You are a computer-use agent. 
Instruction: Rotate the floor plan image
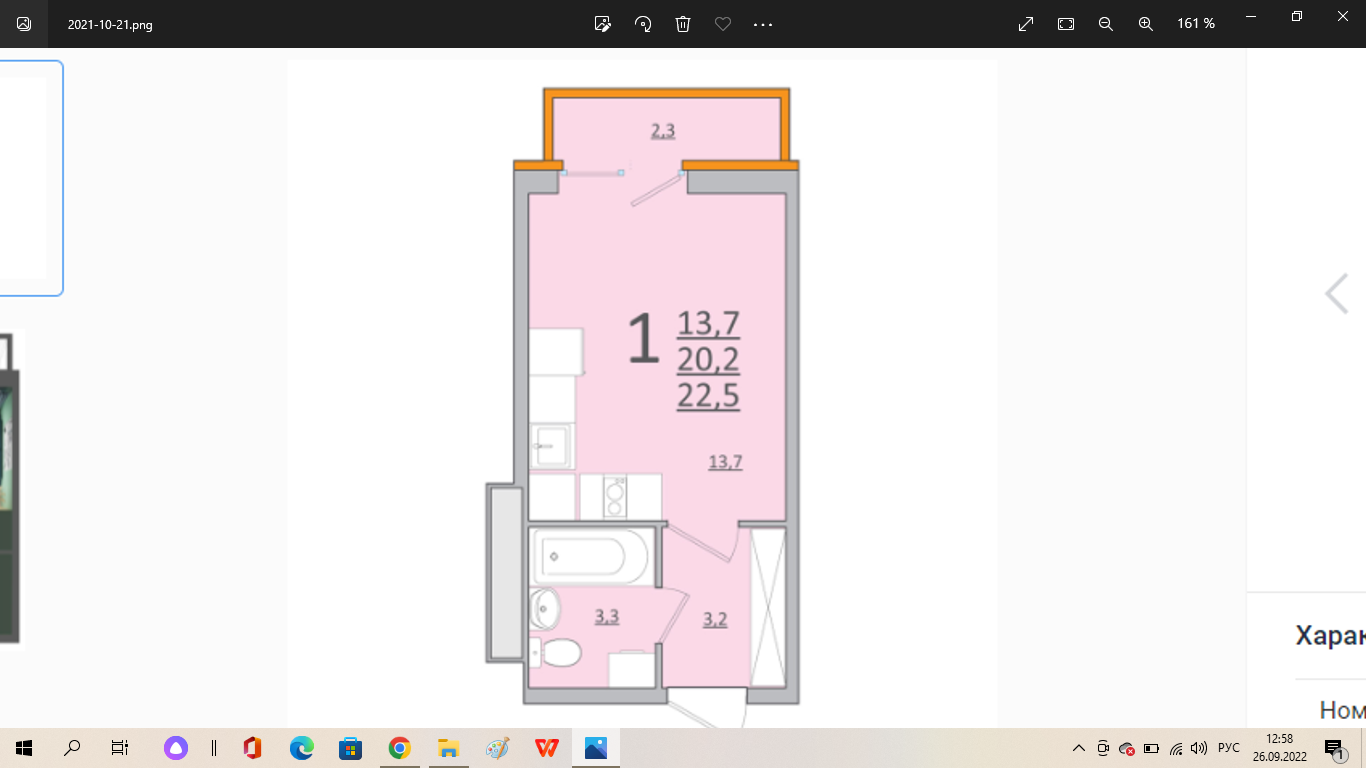(643, 24)
